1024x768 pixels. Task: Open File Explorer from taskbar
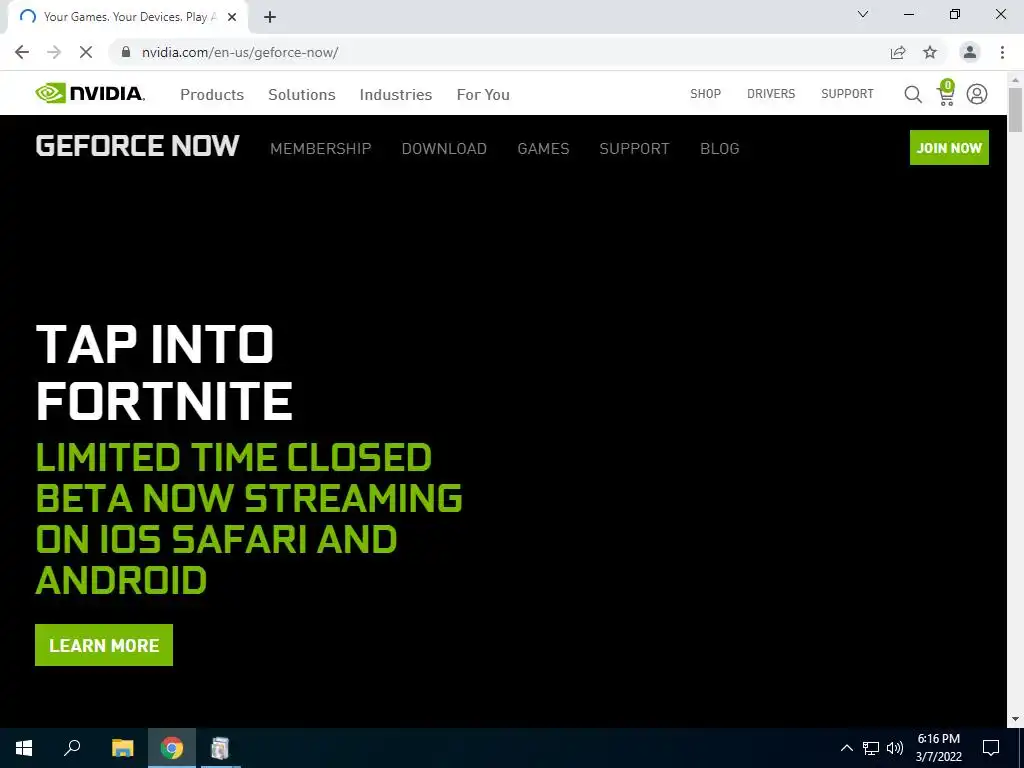coord(122,748)
